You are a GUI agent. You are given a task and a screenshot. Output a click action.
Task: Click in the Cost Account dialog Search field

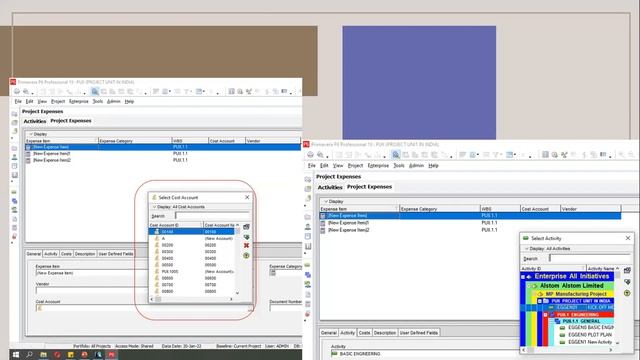point(212,216)
